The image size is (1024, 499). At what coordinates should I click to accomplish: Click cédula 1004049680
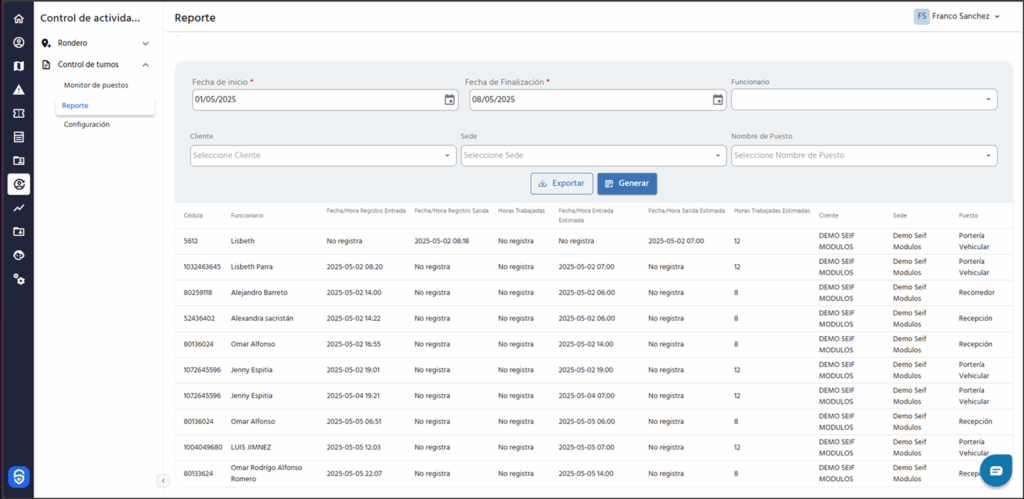tap(203, 447)
